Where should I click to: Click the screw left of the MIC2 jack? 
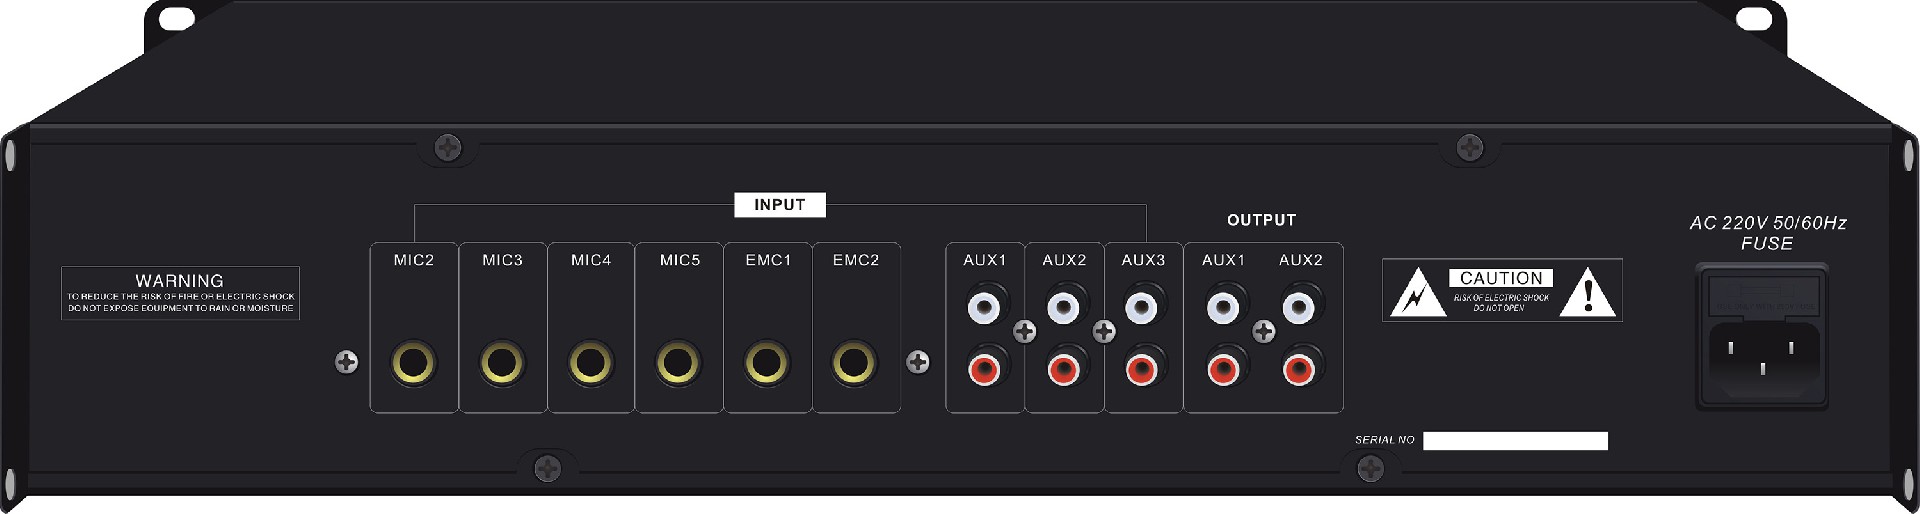pyautogui.click(x=347, y=362)
